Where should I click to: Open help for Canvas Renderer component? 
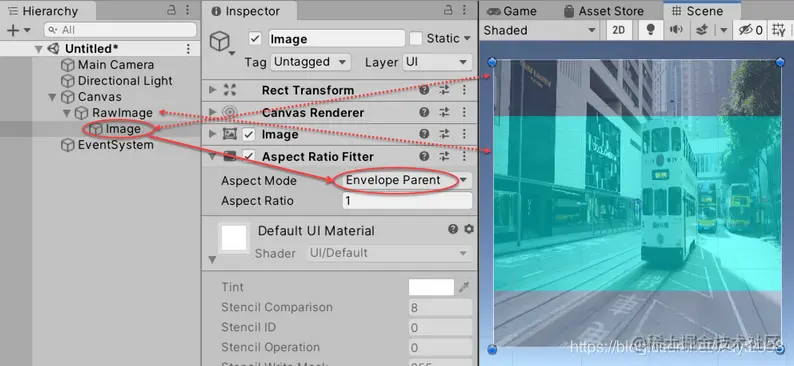click(424, 112)
